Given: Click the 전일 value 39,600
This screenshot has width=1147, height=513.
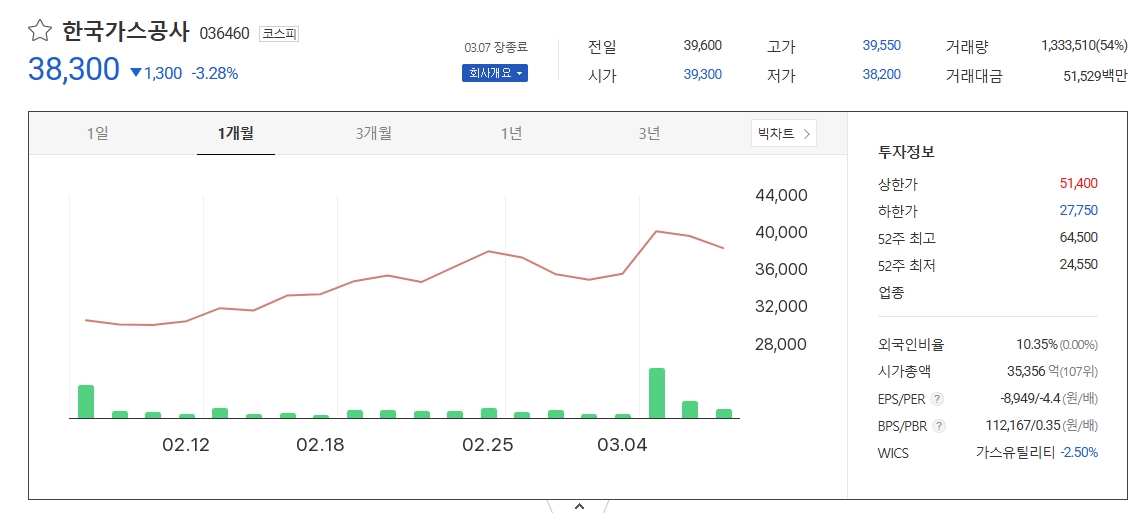Looking at the screenshot, I should (x=702, y=45).
